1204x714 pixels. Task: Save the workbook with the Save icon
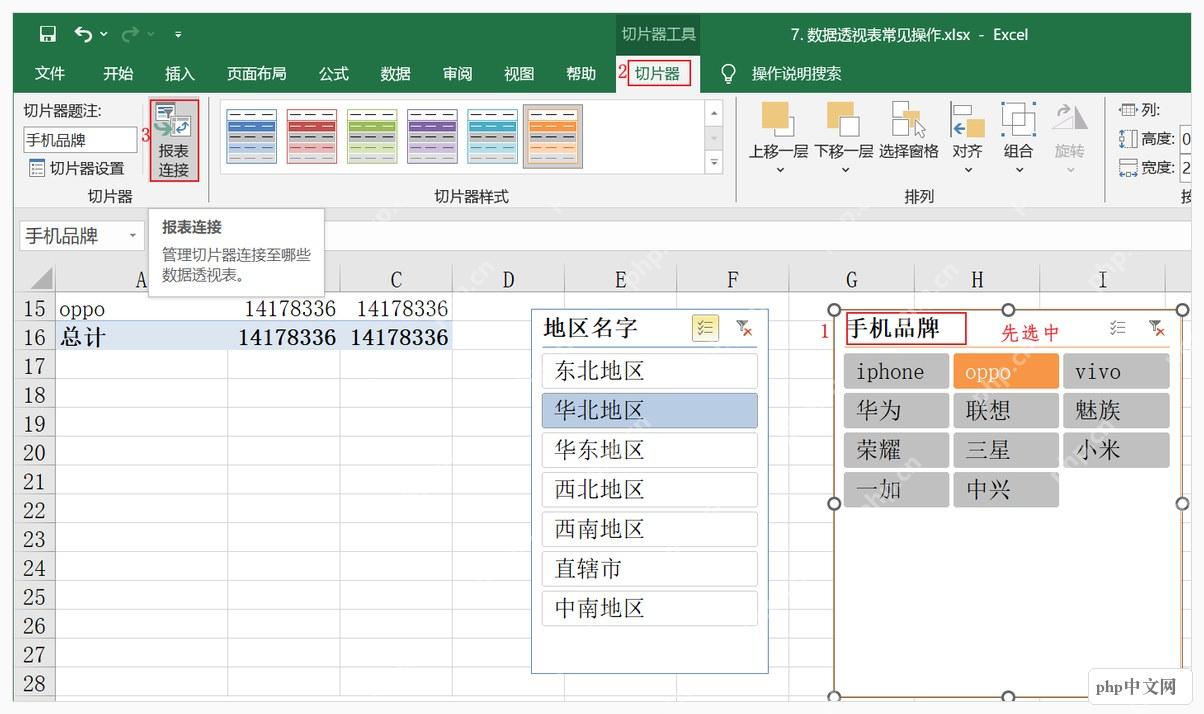tap(48, 35)
